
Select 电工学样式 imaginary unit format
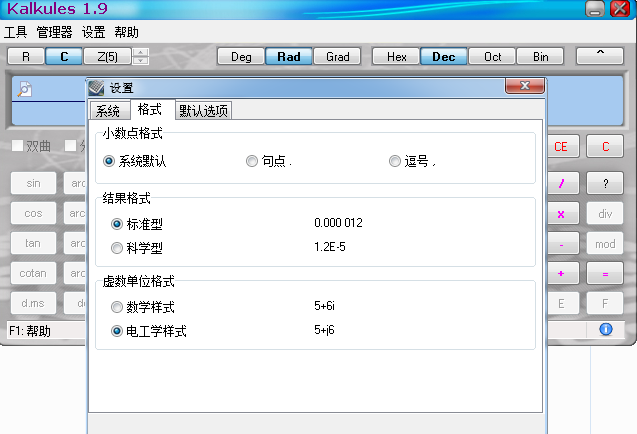tap(117, 331)
